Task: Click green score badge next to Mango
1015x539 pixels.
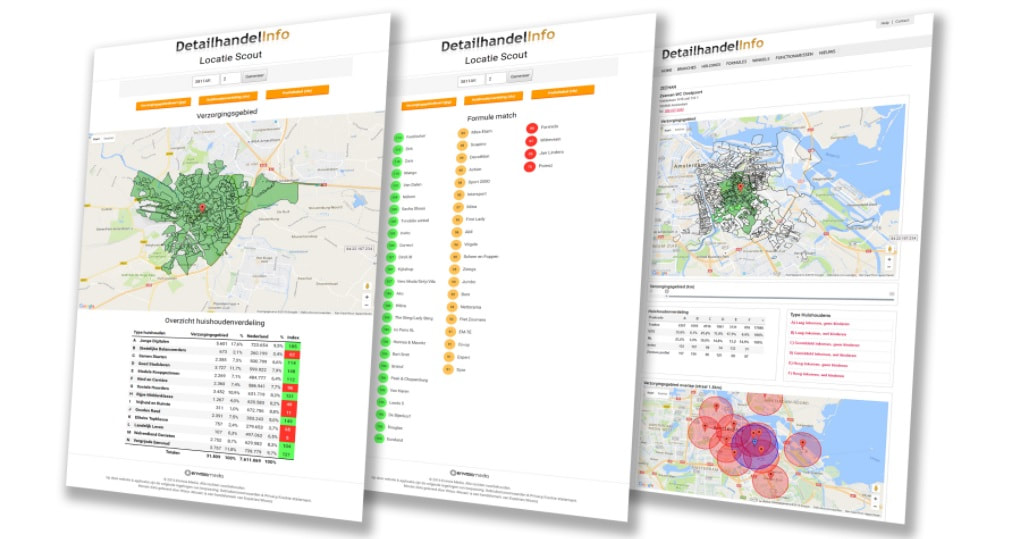Action: click(396, 173)
